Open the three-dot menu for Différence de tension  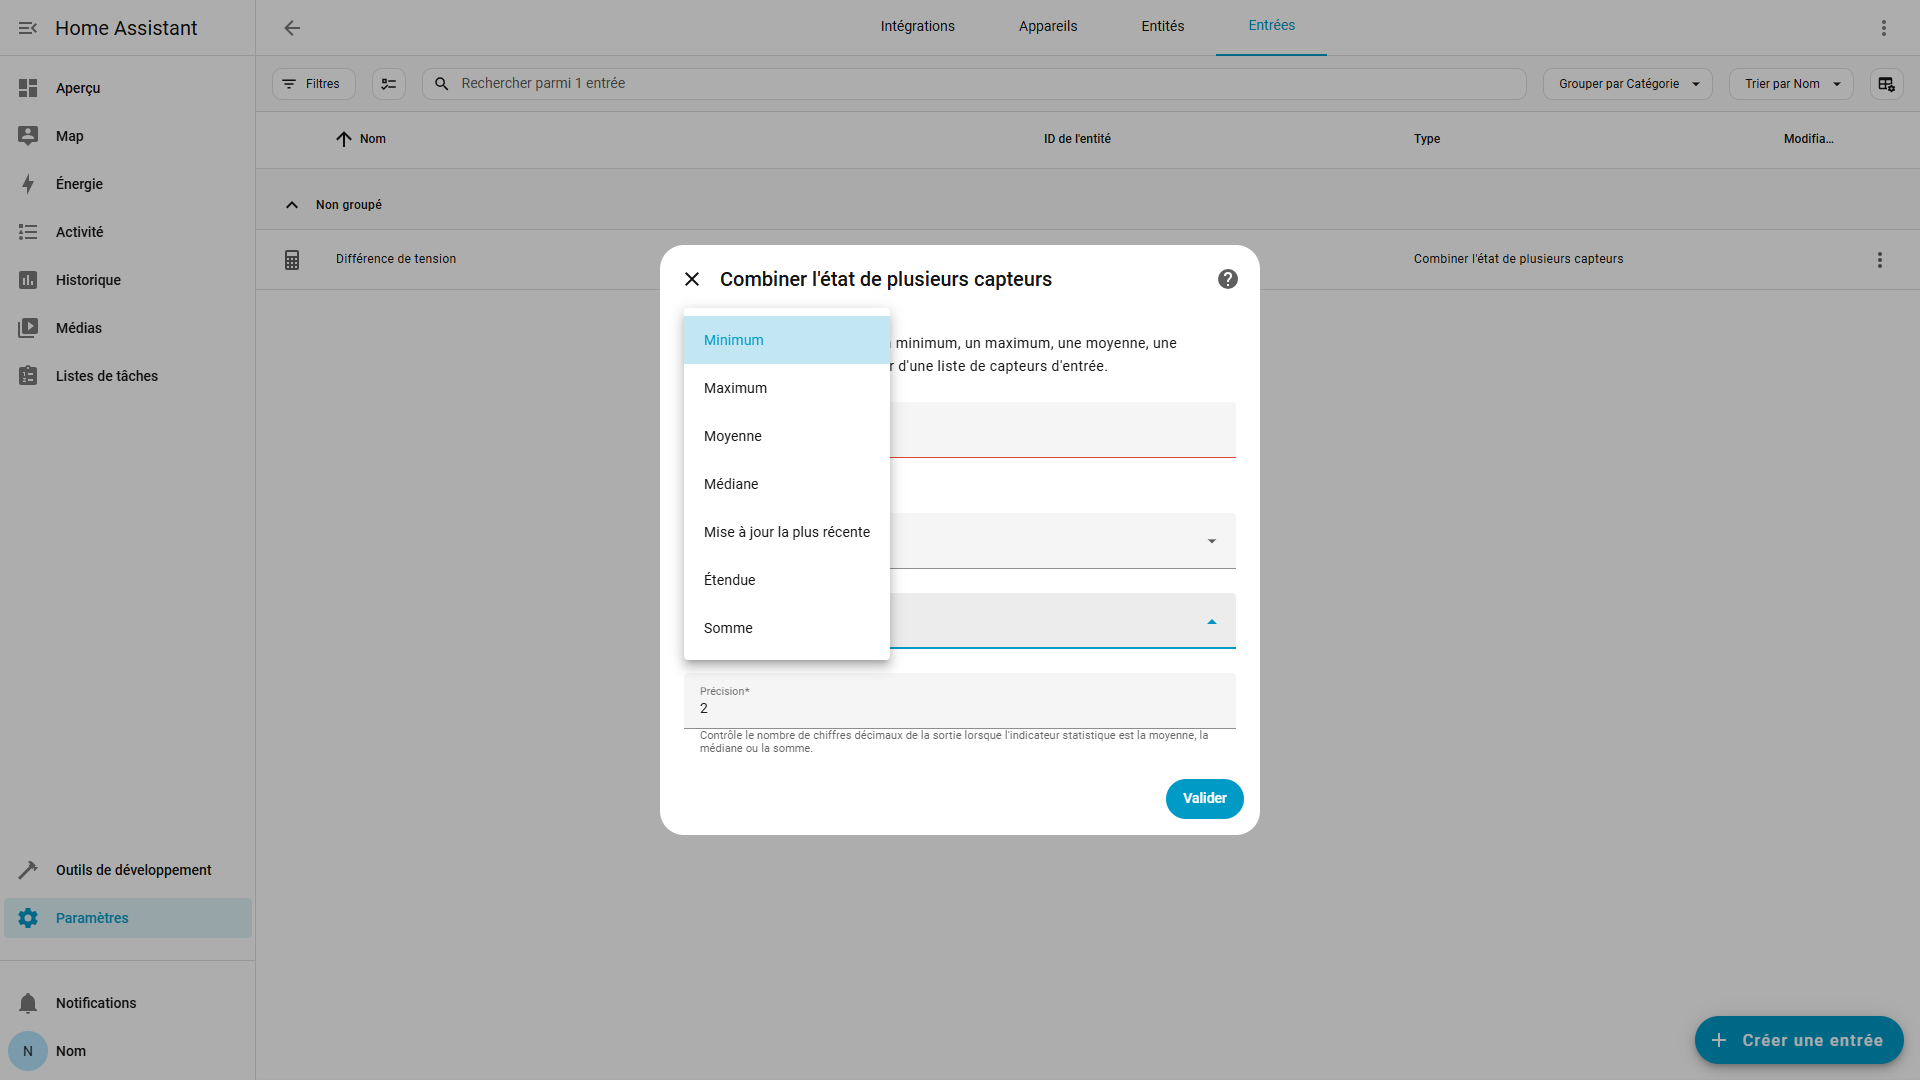coord(1879,260)
